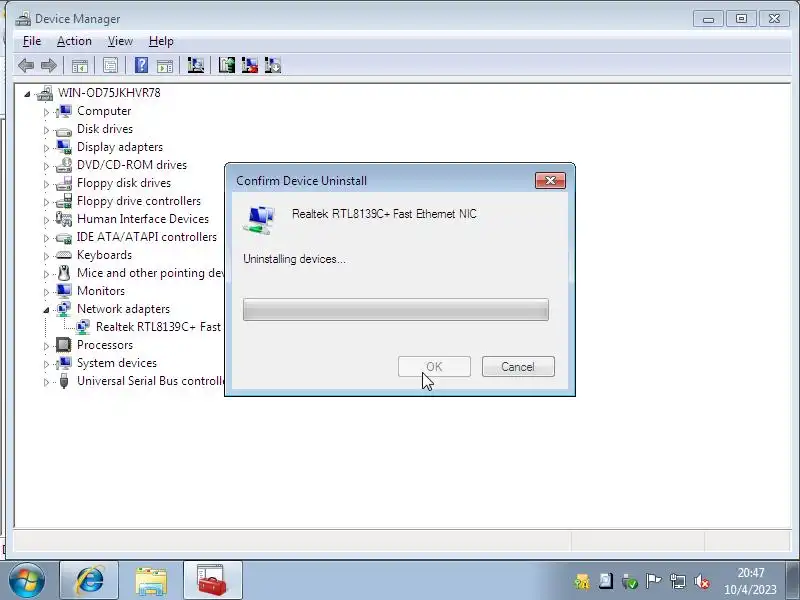Select the Network adapters label

[123, 309]
